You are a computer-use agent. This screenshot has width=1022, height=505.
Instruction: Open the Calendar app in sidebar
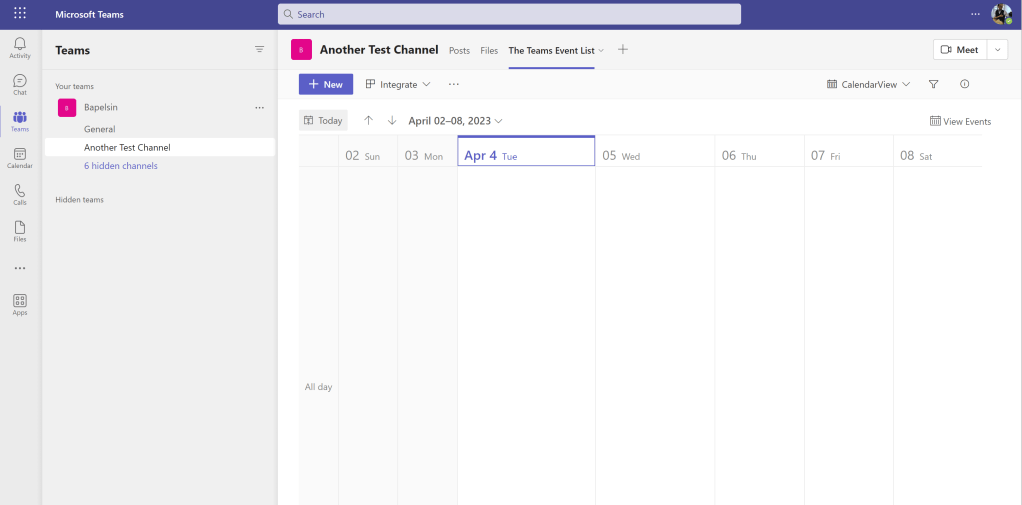(20, 158)
